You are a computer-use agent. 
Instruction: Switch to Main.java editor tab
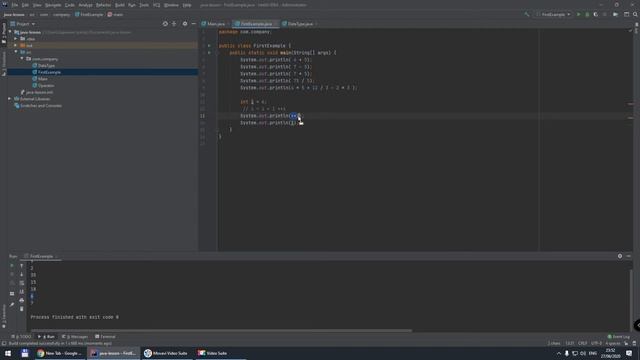pyautogui.click(x=215, y=24)
